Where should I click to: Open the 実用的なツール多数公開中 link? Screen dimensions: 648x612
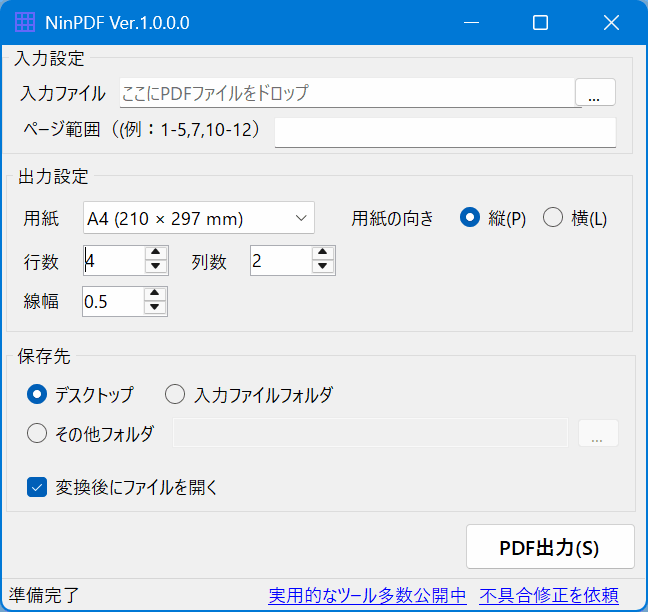(367, 596)
